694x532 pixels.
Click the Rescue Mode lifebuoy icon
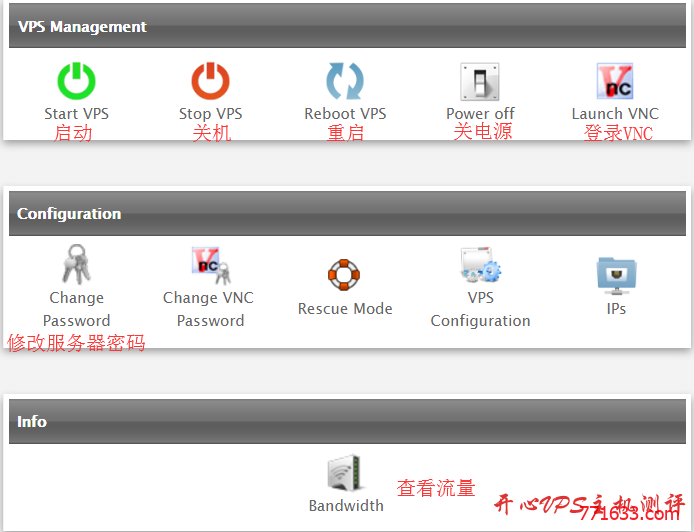(344, 275)
